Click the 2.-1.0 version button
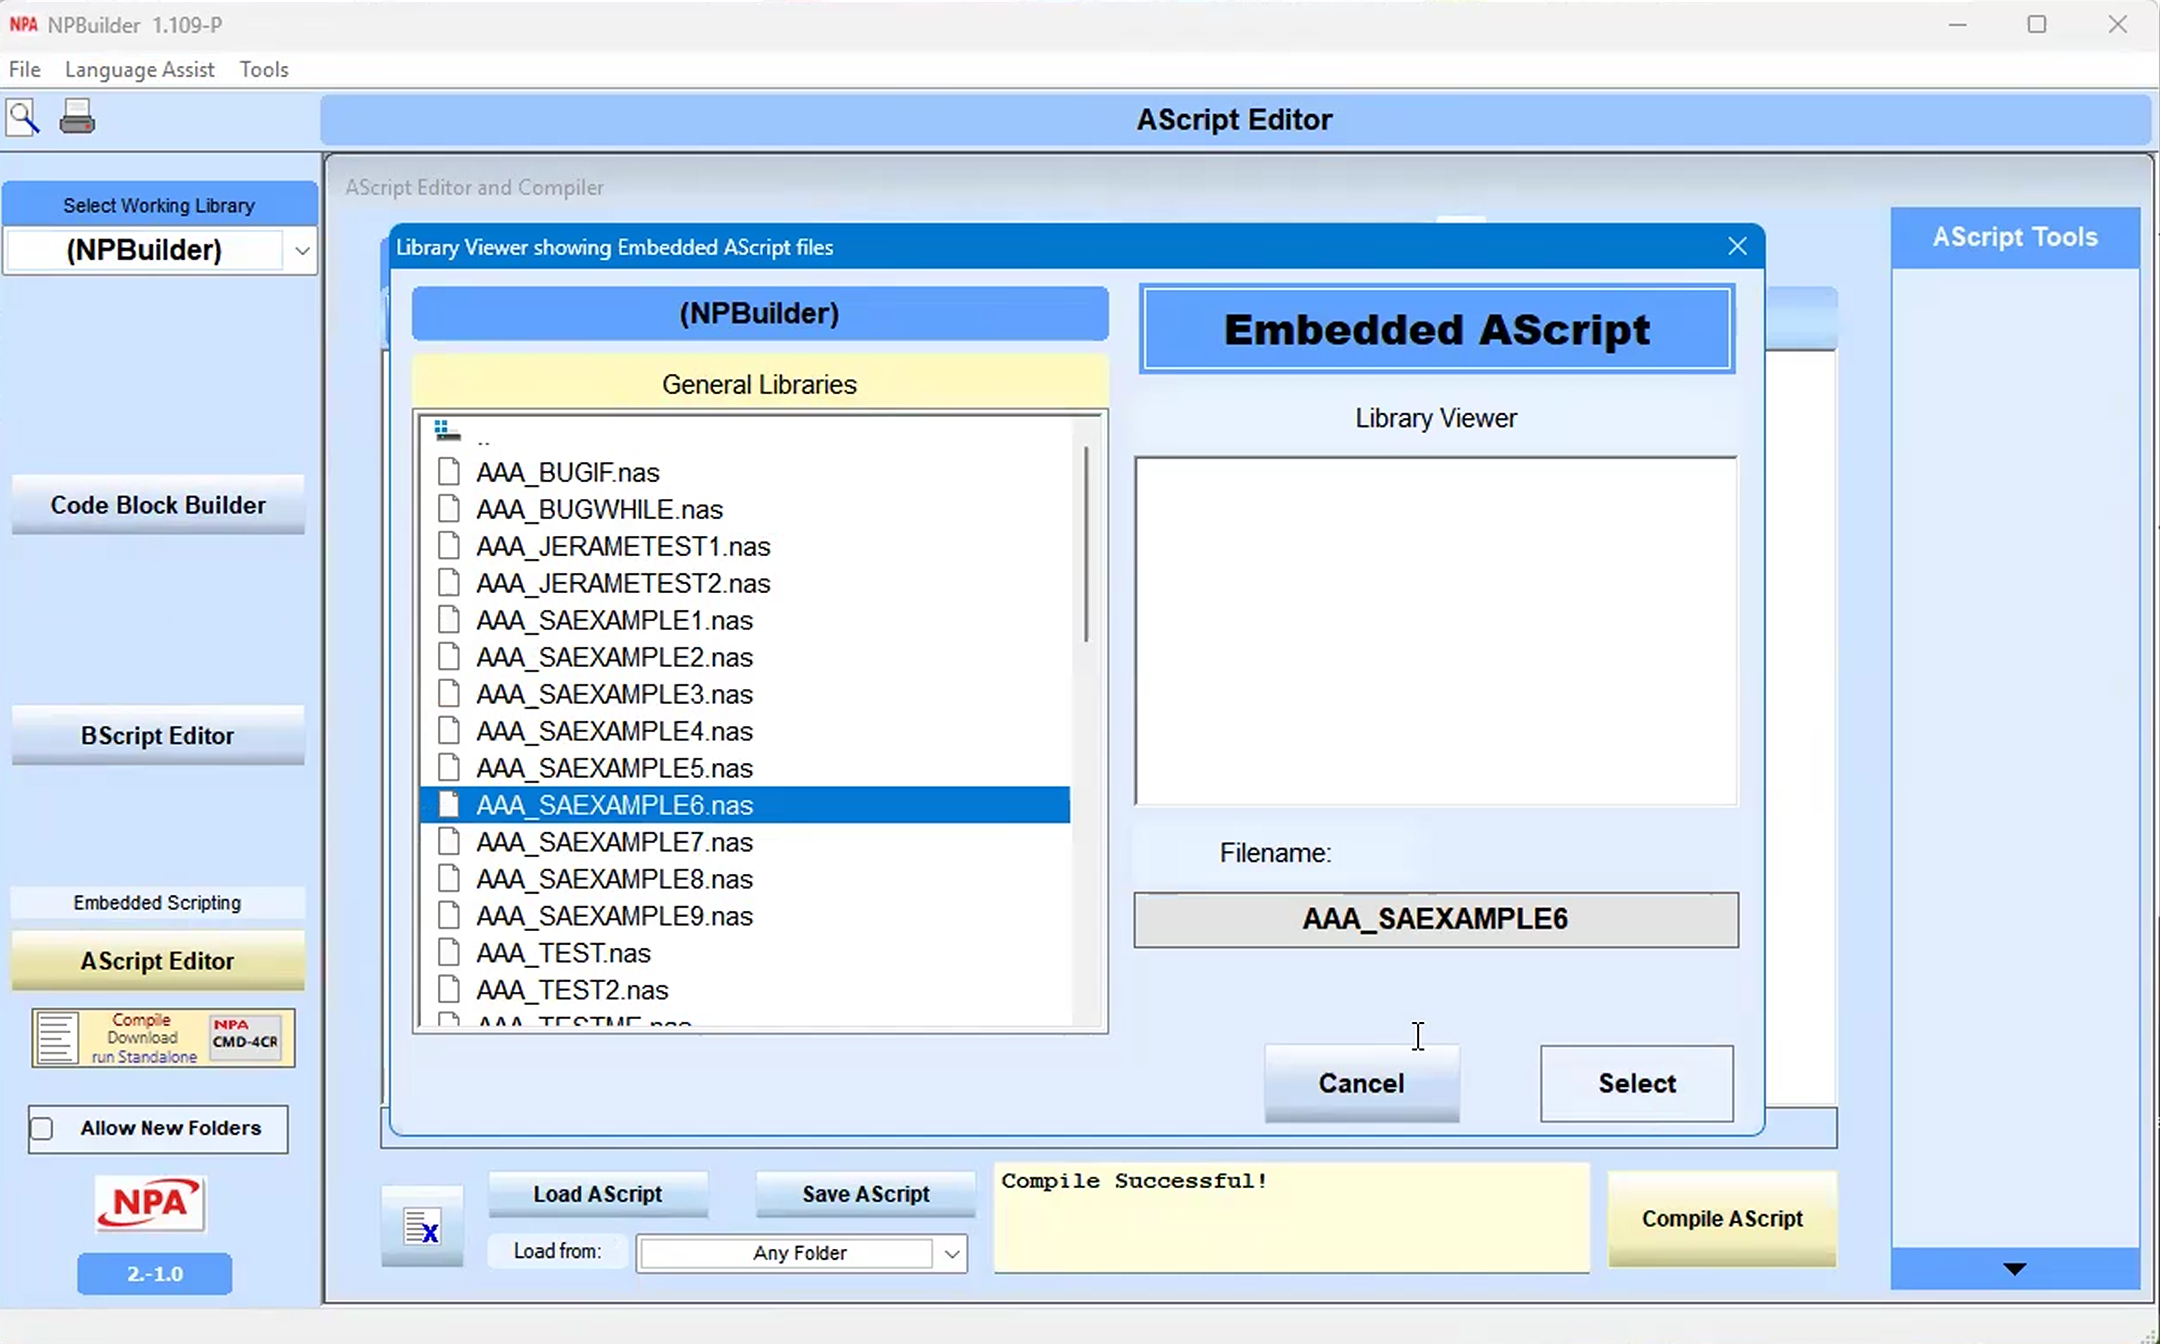Screen dimensions: 2160x1344 pyautogui.click(x=155, y=1274)
